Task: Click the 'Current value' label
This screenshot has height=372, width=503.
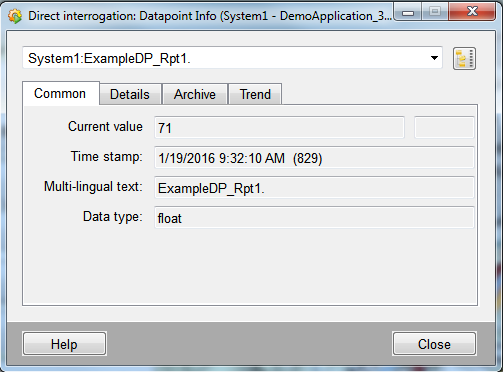Action: [x=105, y=127]
